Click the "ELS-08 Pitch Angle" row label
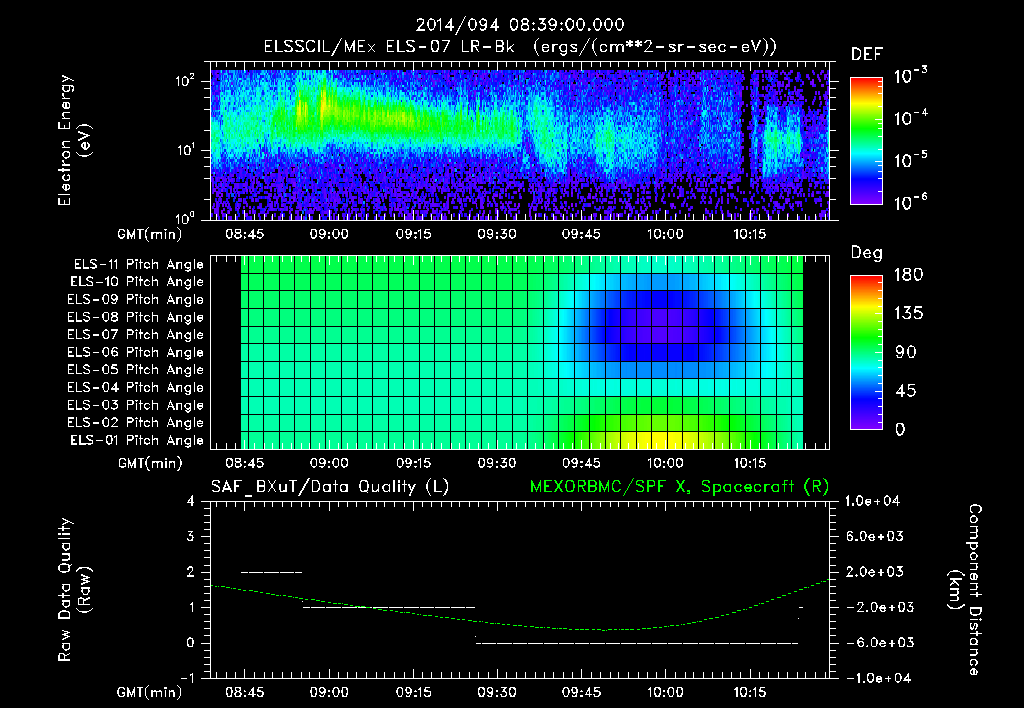The height and width of the screenshot is (708, 1024). 136,317
